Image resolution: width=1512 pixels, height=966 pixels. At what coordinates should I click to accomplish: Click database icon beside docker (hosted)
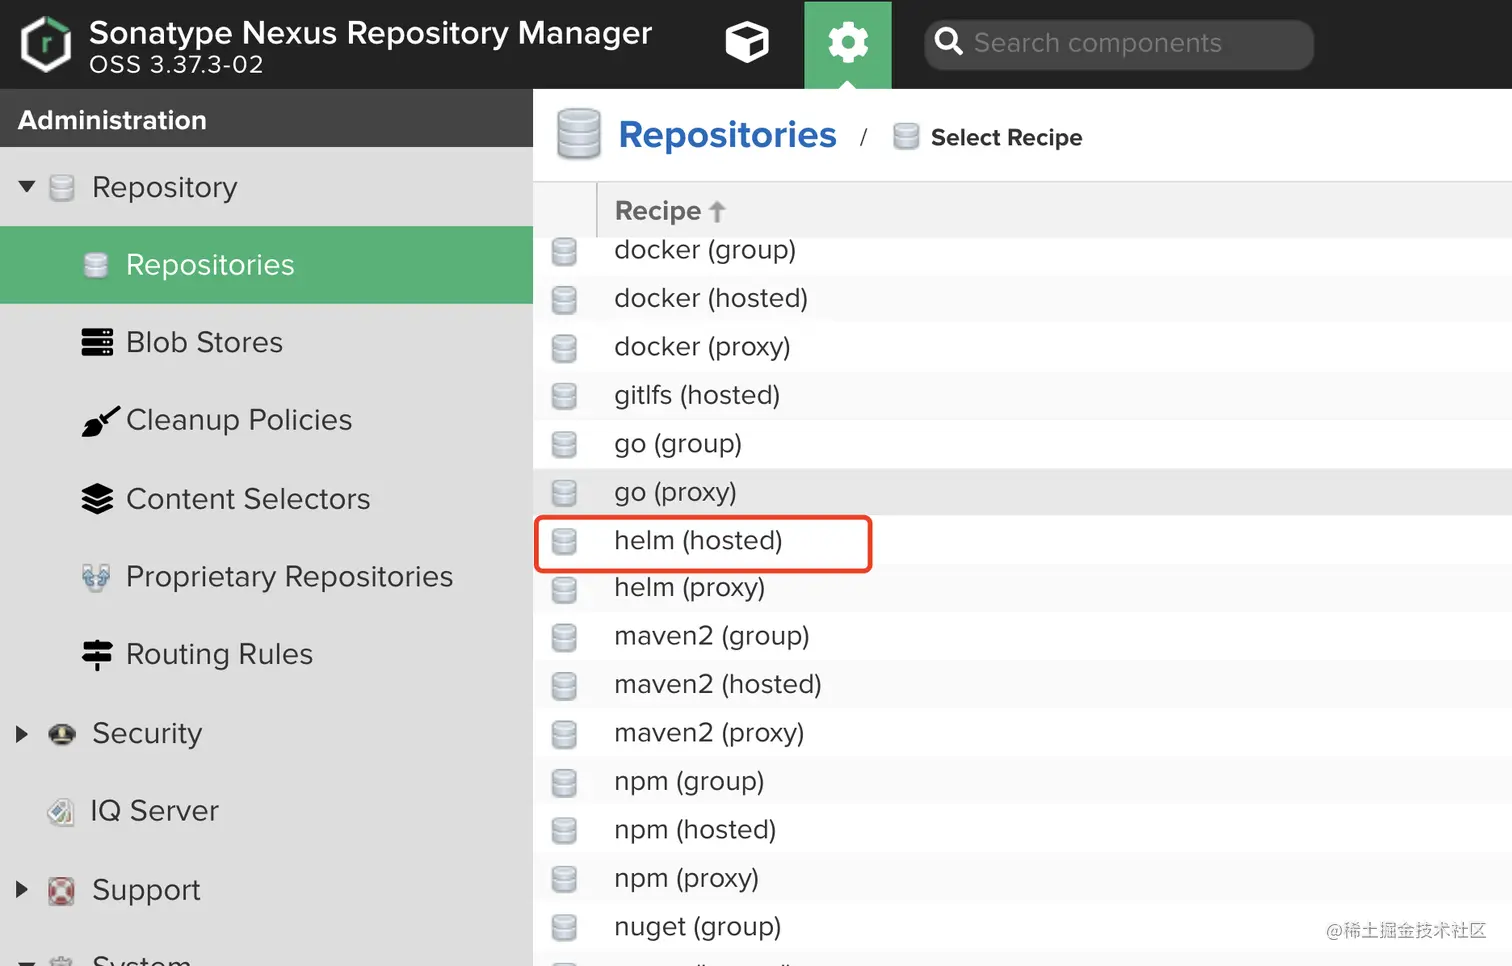pos(564,299)
